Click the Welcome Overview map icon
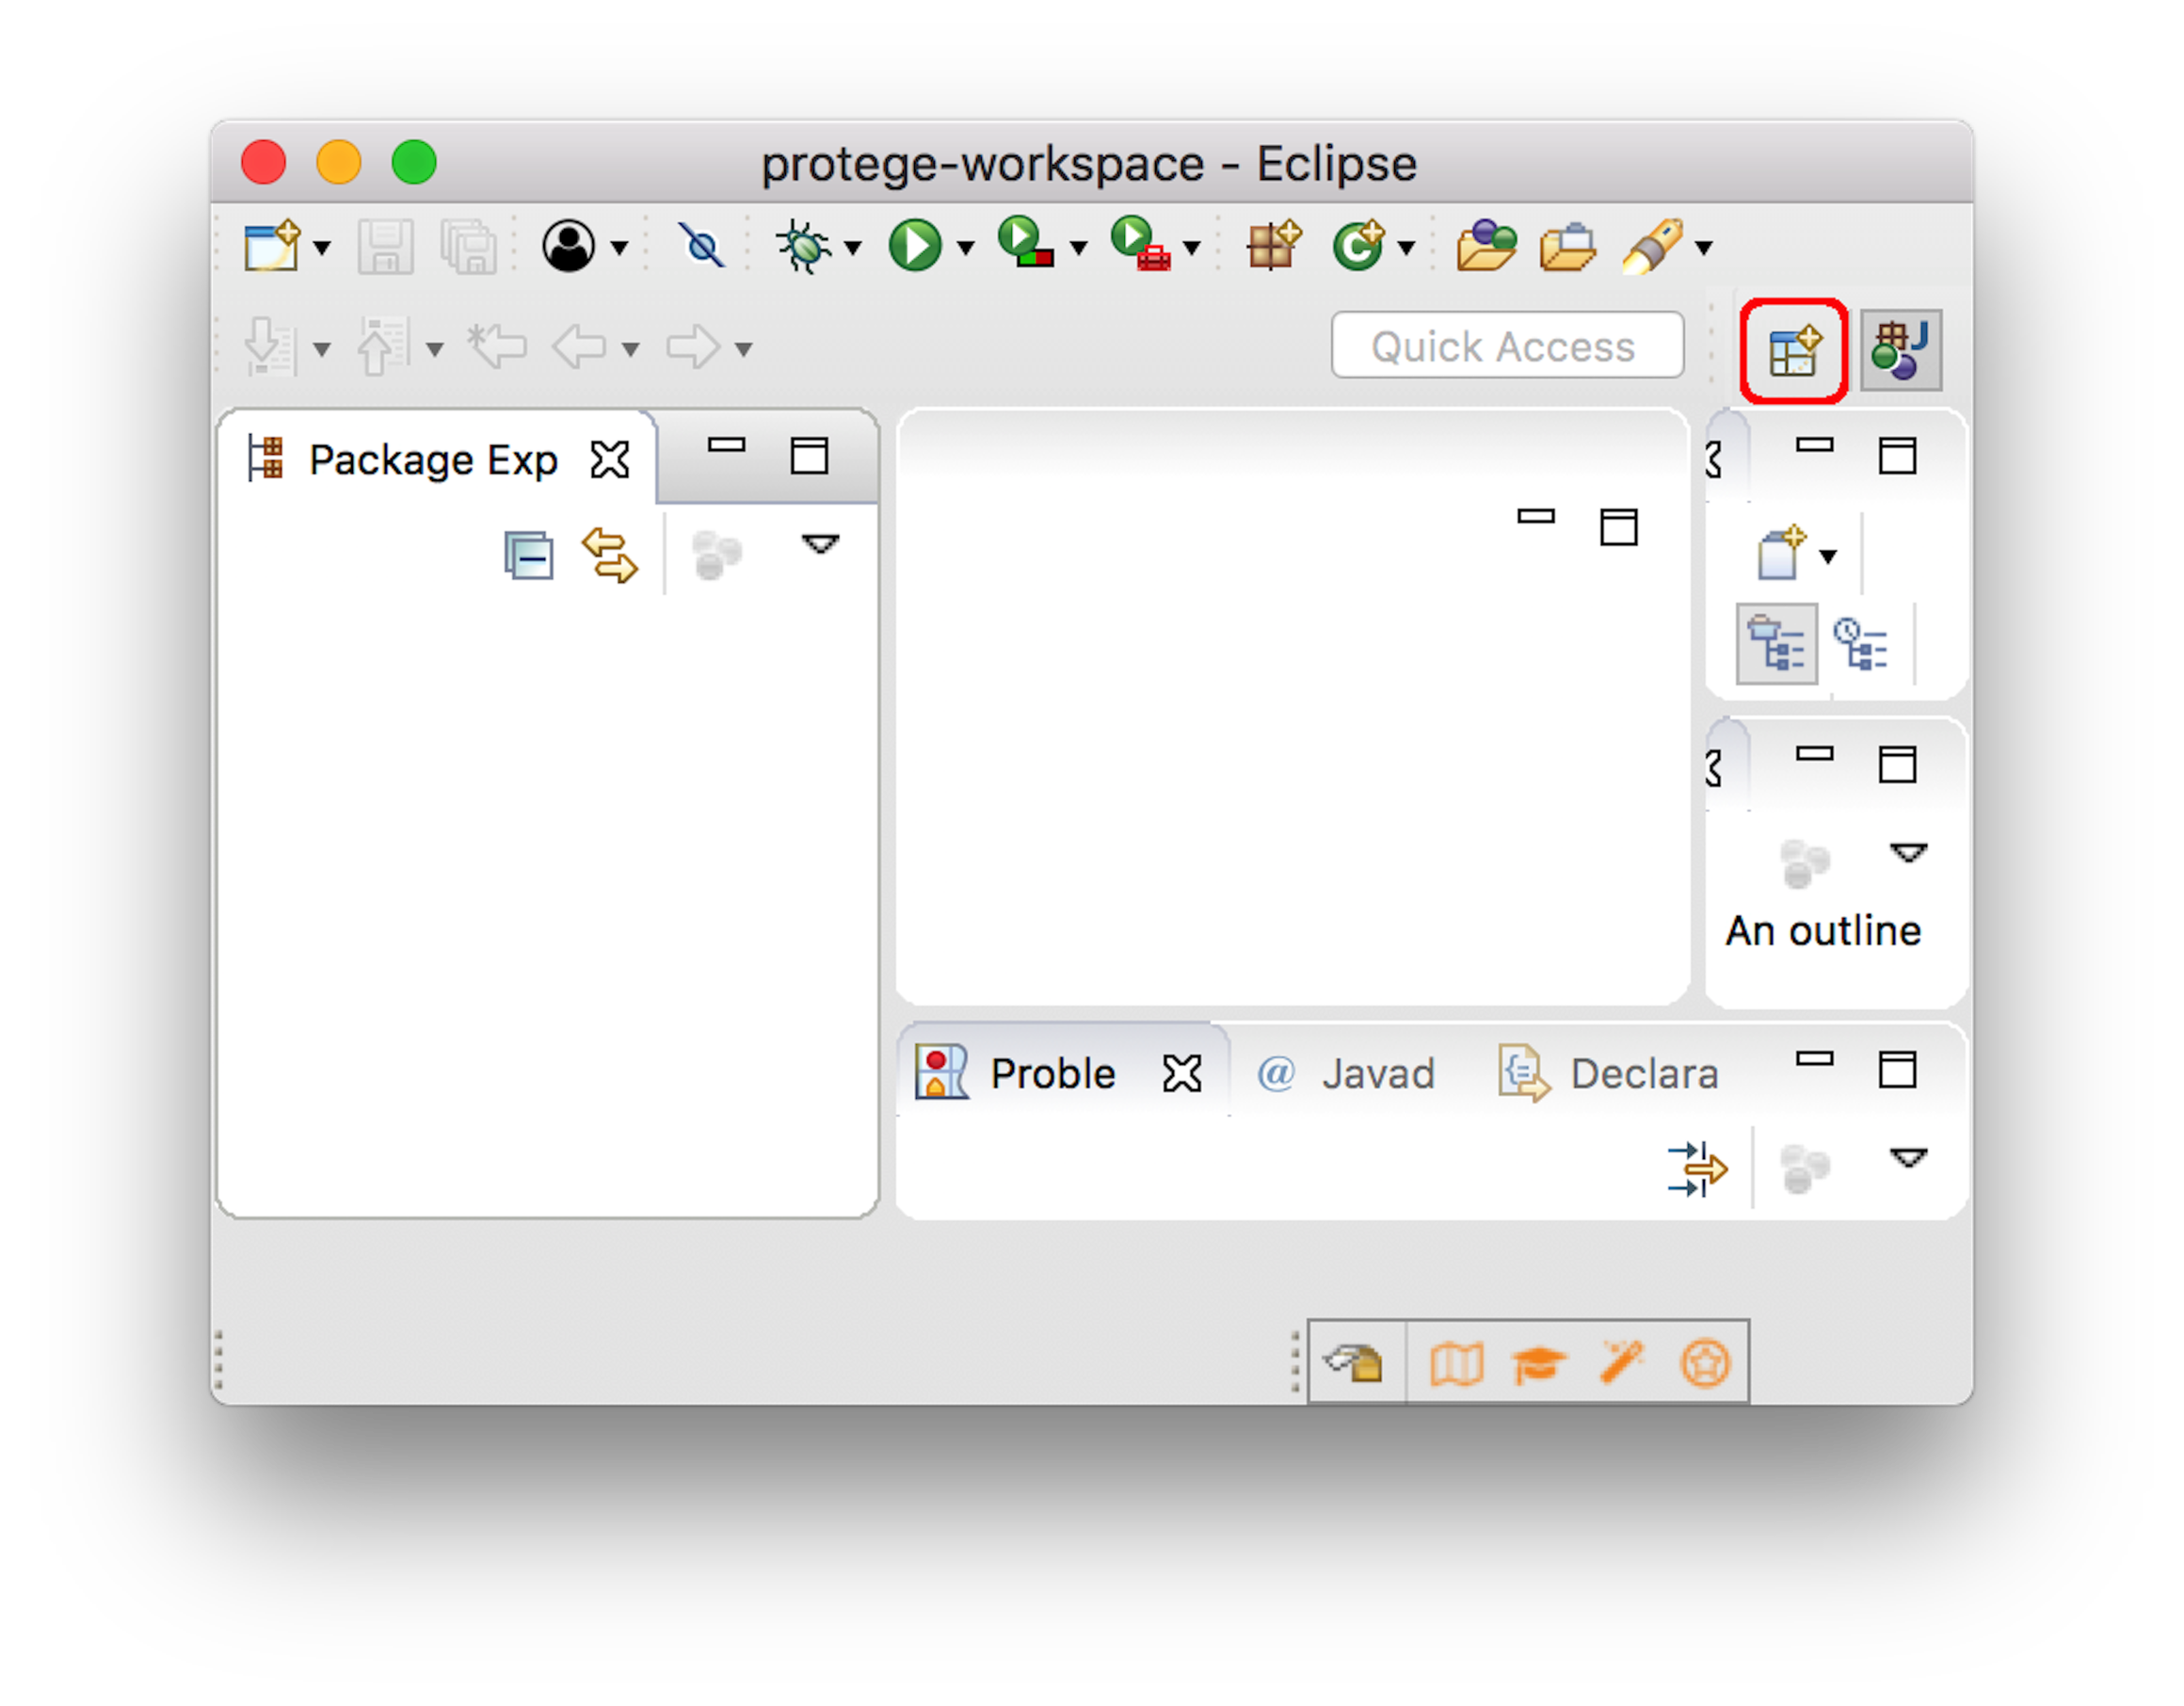The width and height of the screenshot is (2184, 1706). 1456,1364
